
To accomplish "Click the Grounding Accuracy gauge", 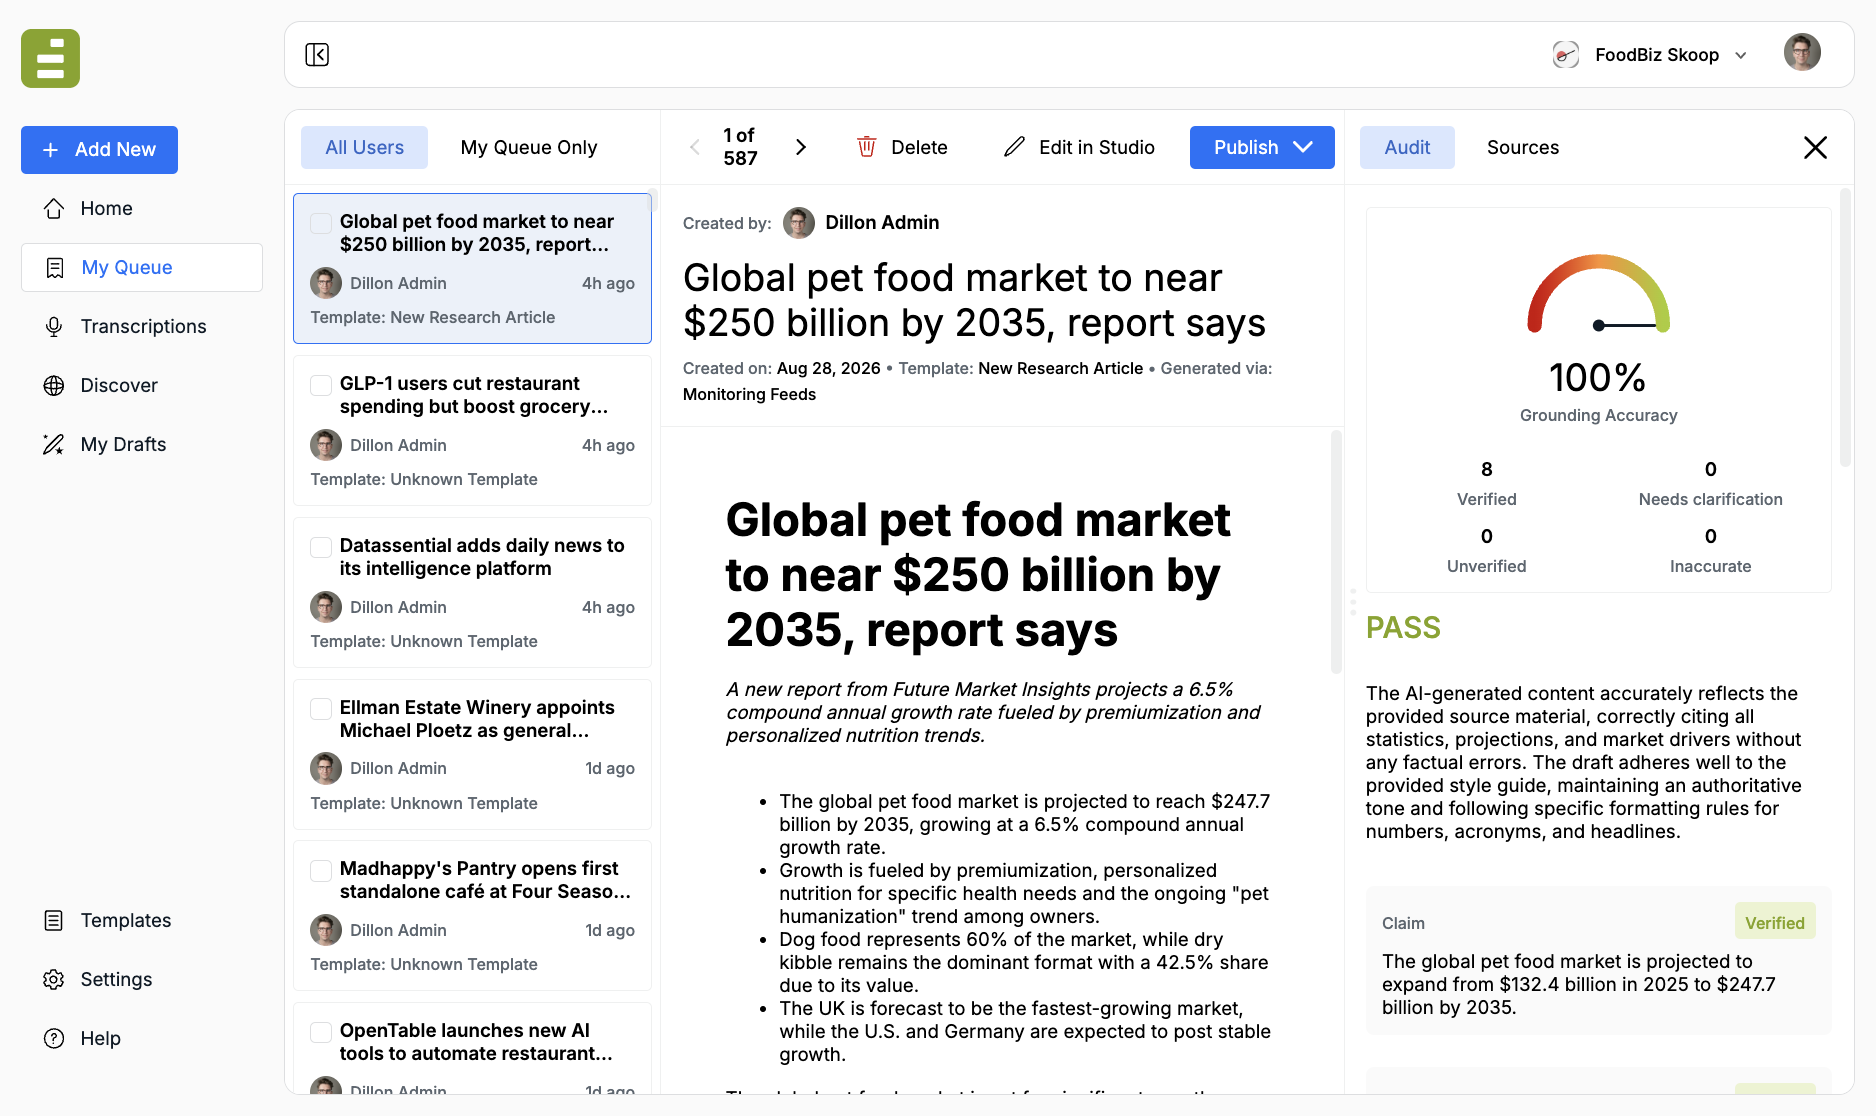I will click(1598, 294).
